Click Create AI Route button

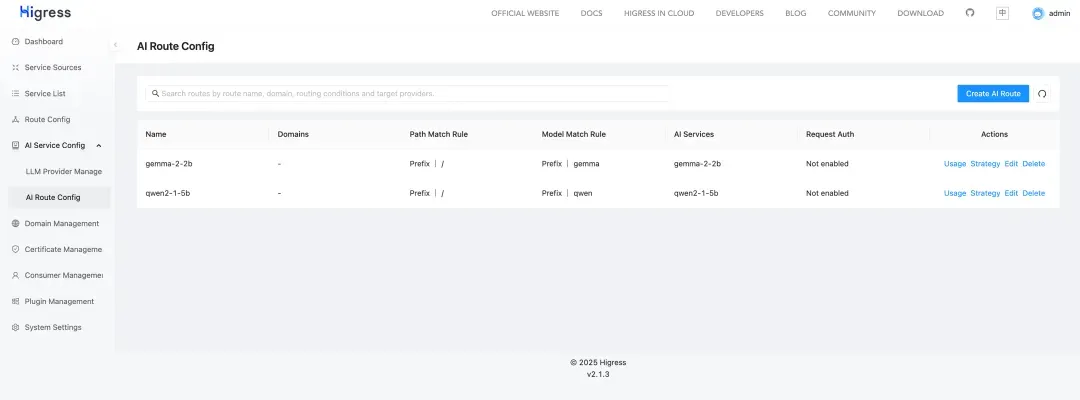993,94
